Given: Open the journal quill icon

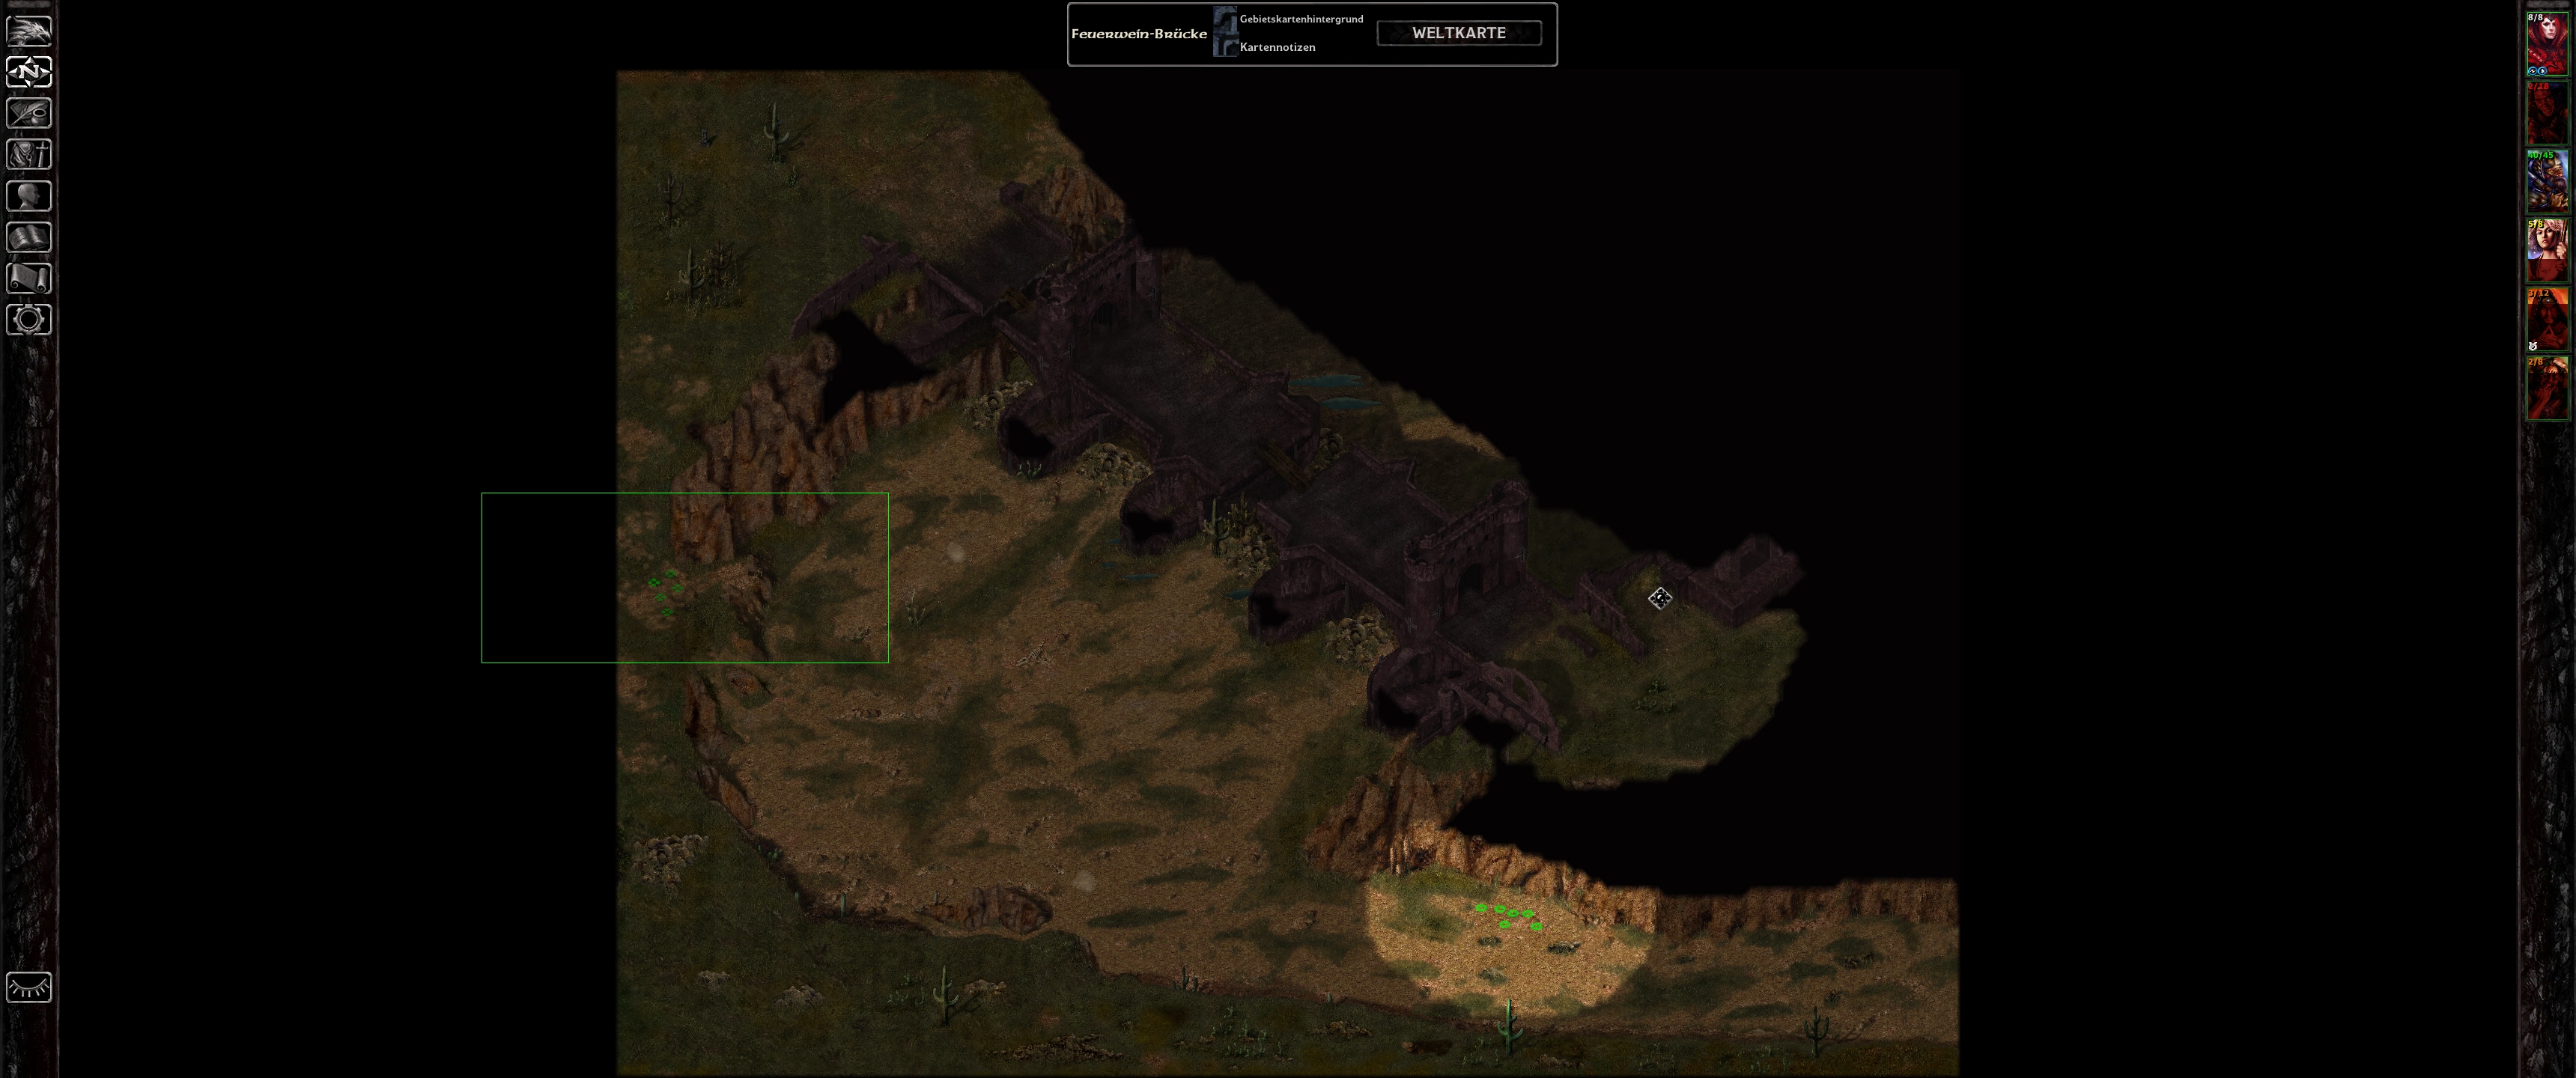Looking at the screenshot, I should coord(29,113).
